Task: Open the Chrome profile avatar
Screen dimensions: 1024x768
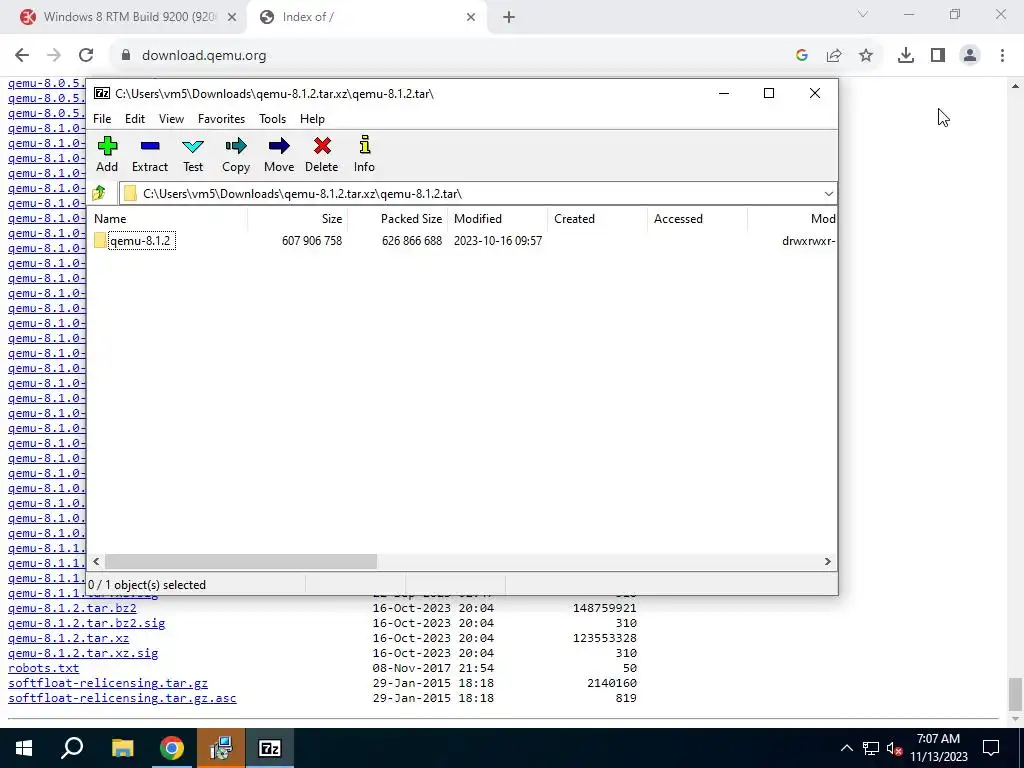Action: click(970, 56)
